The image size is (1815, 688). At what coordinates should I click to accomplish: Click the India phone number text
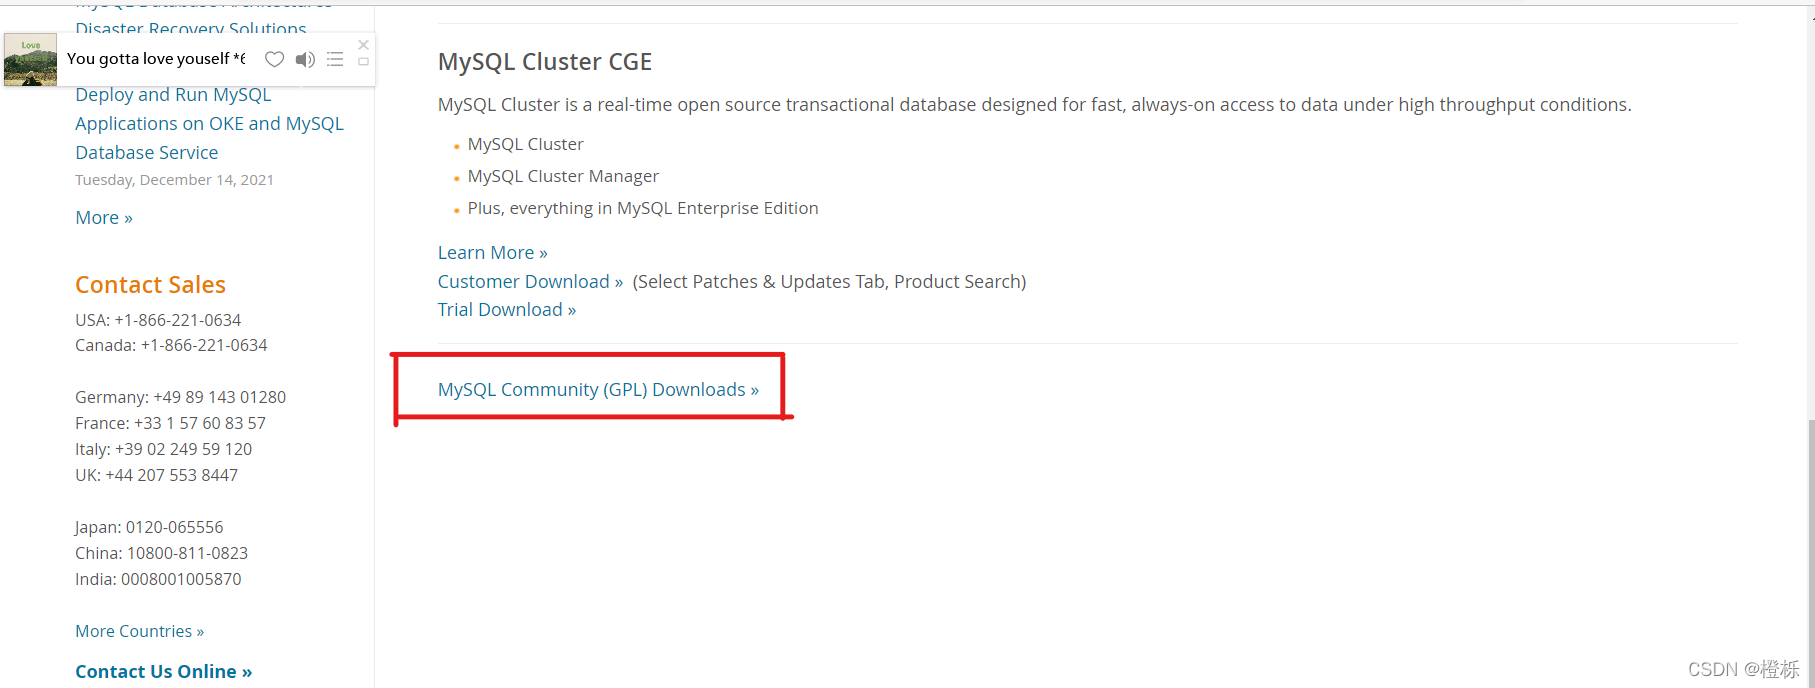158,579
